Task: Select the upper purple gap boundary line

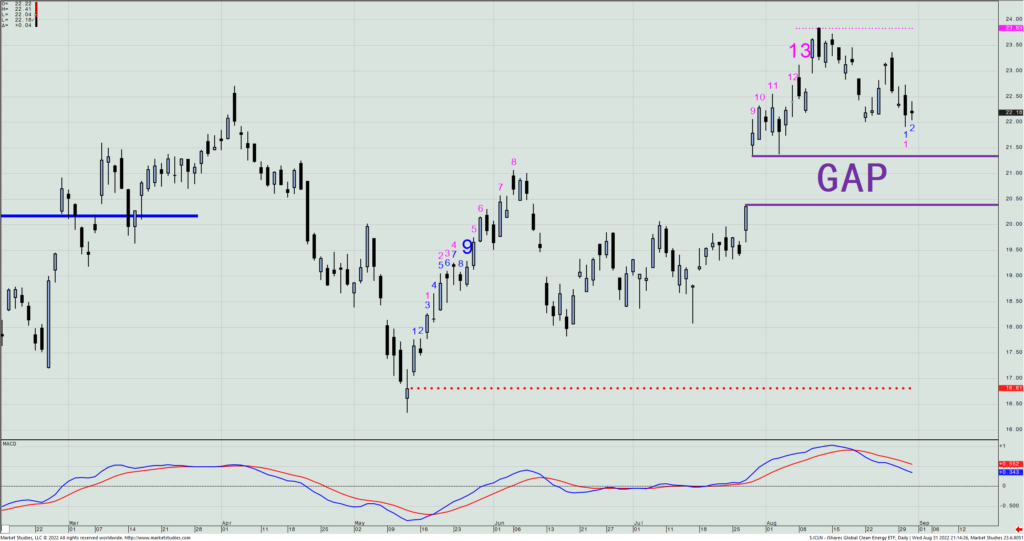Action: point(875,156)
